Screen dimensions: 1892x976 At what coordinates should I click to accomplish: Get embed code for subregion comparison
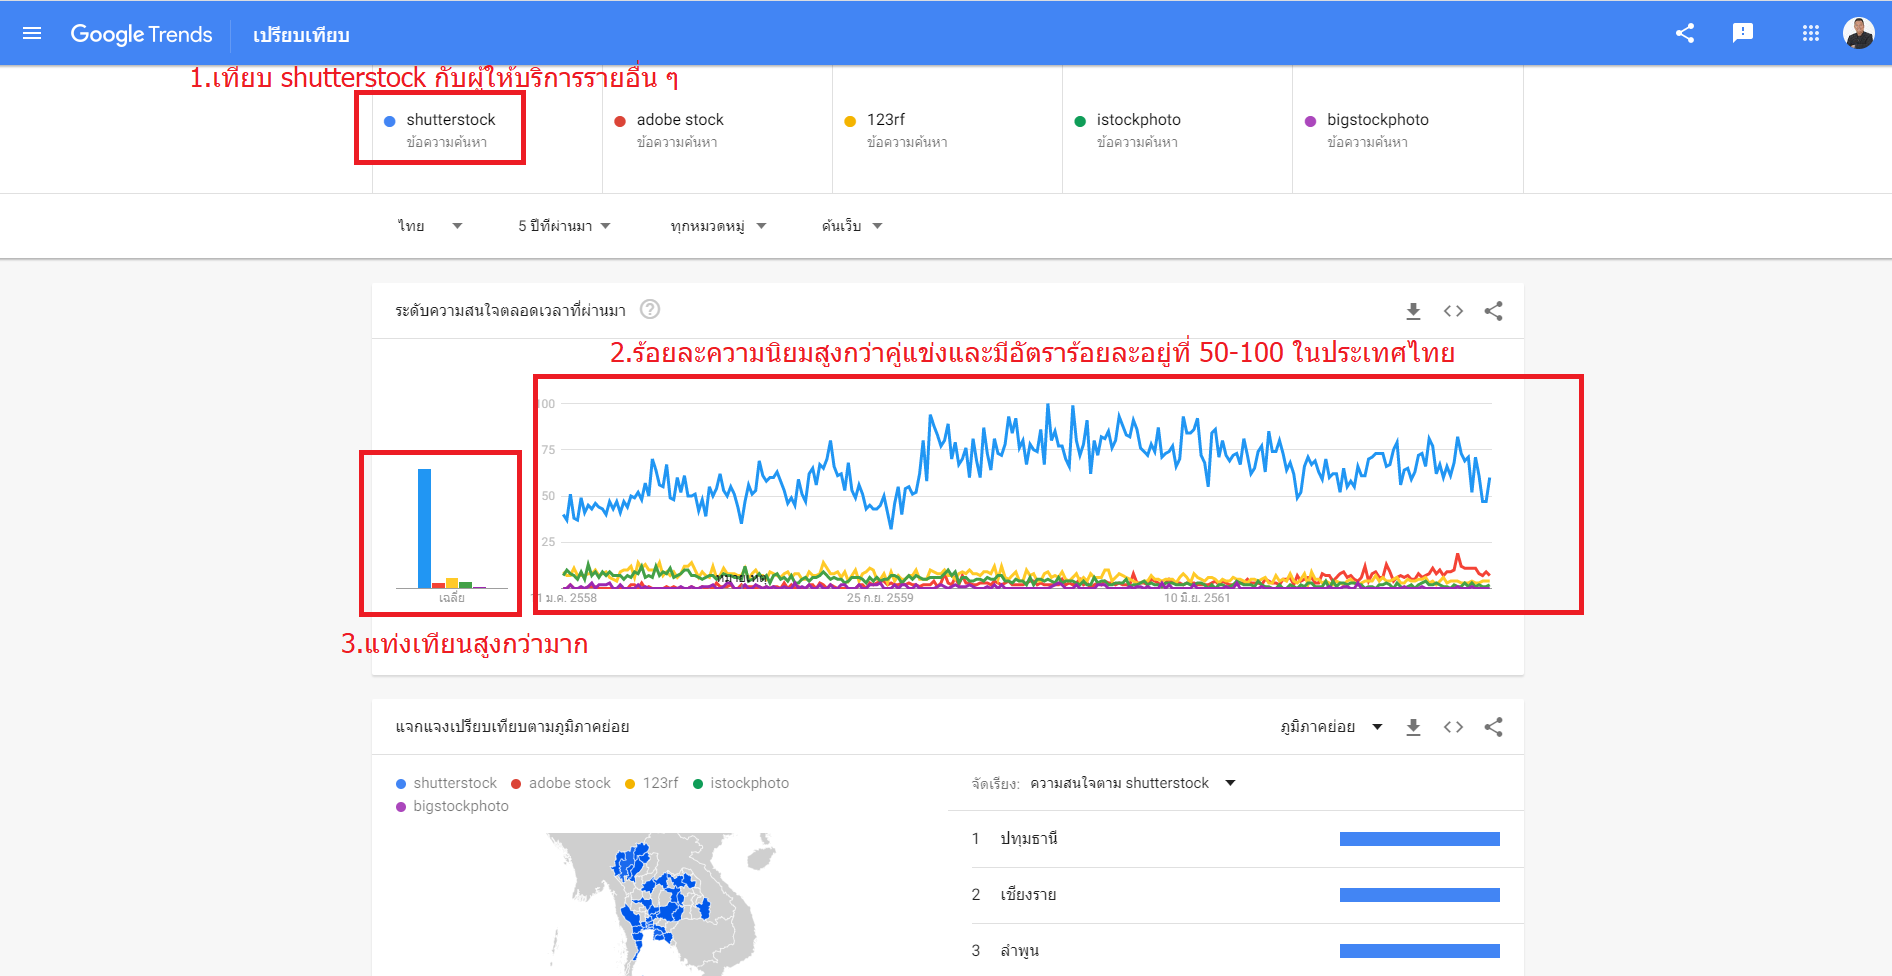(x=1453, y=727)
